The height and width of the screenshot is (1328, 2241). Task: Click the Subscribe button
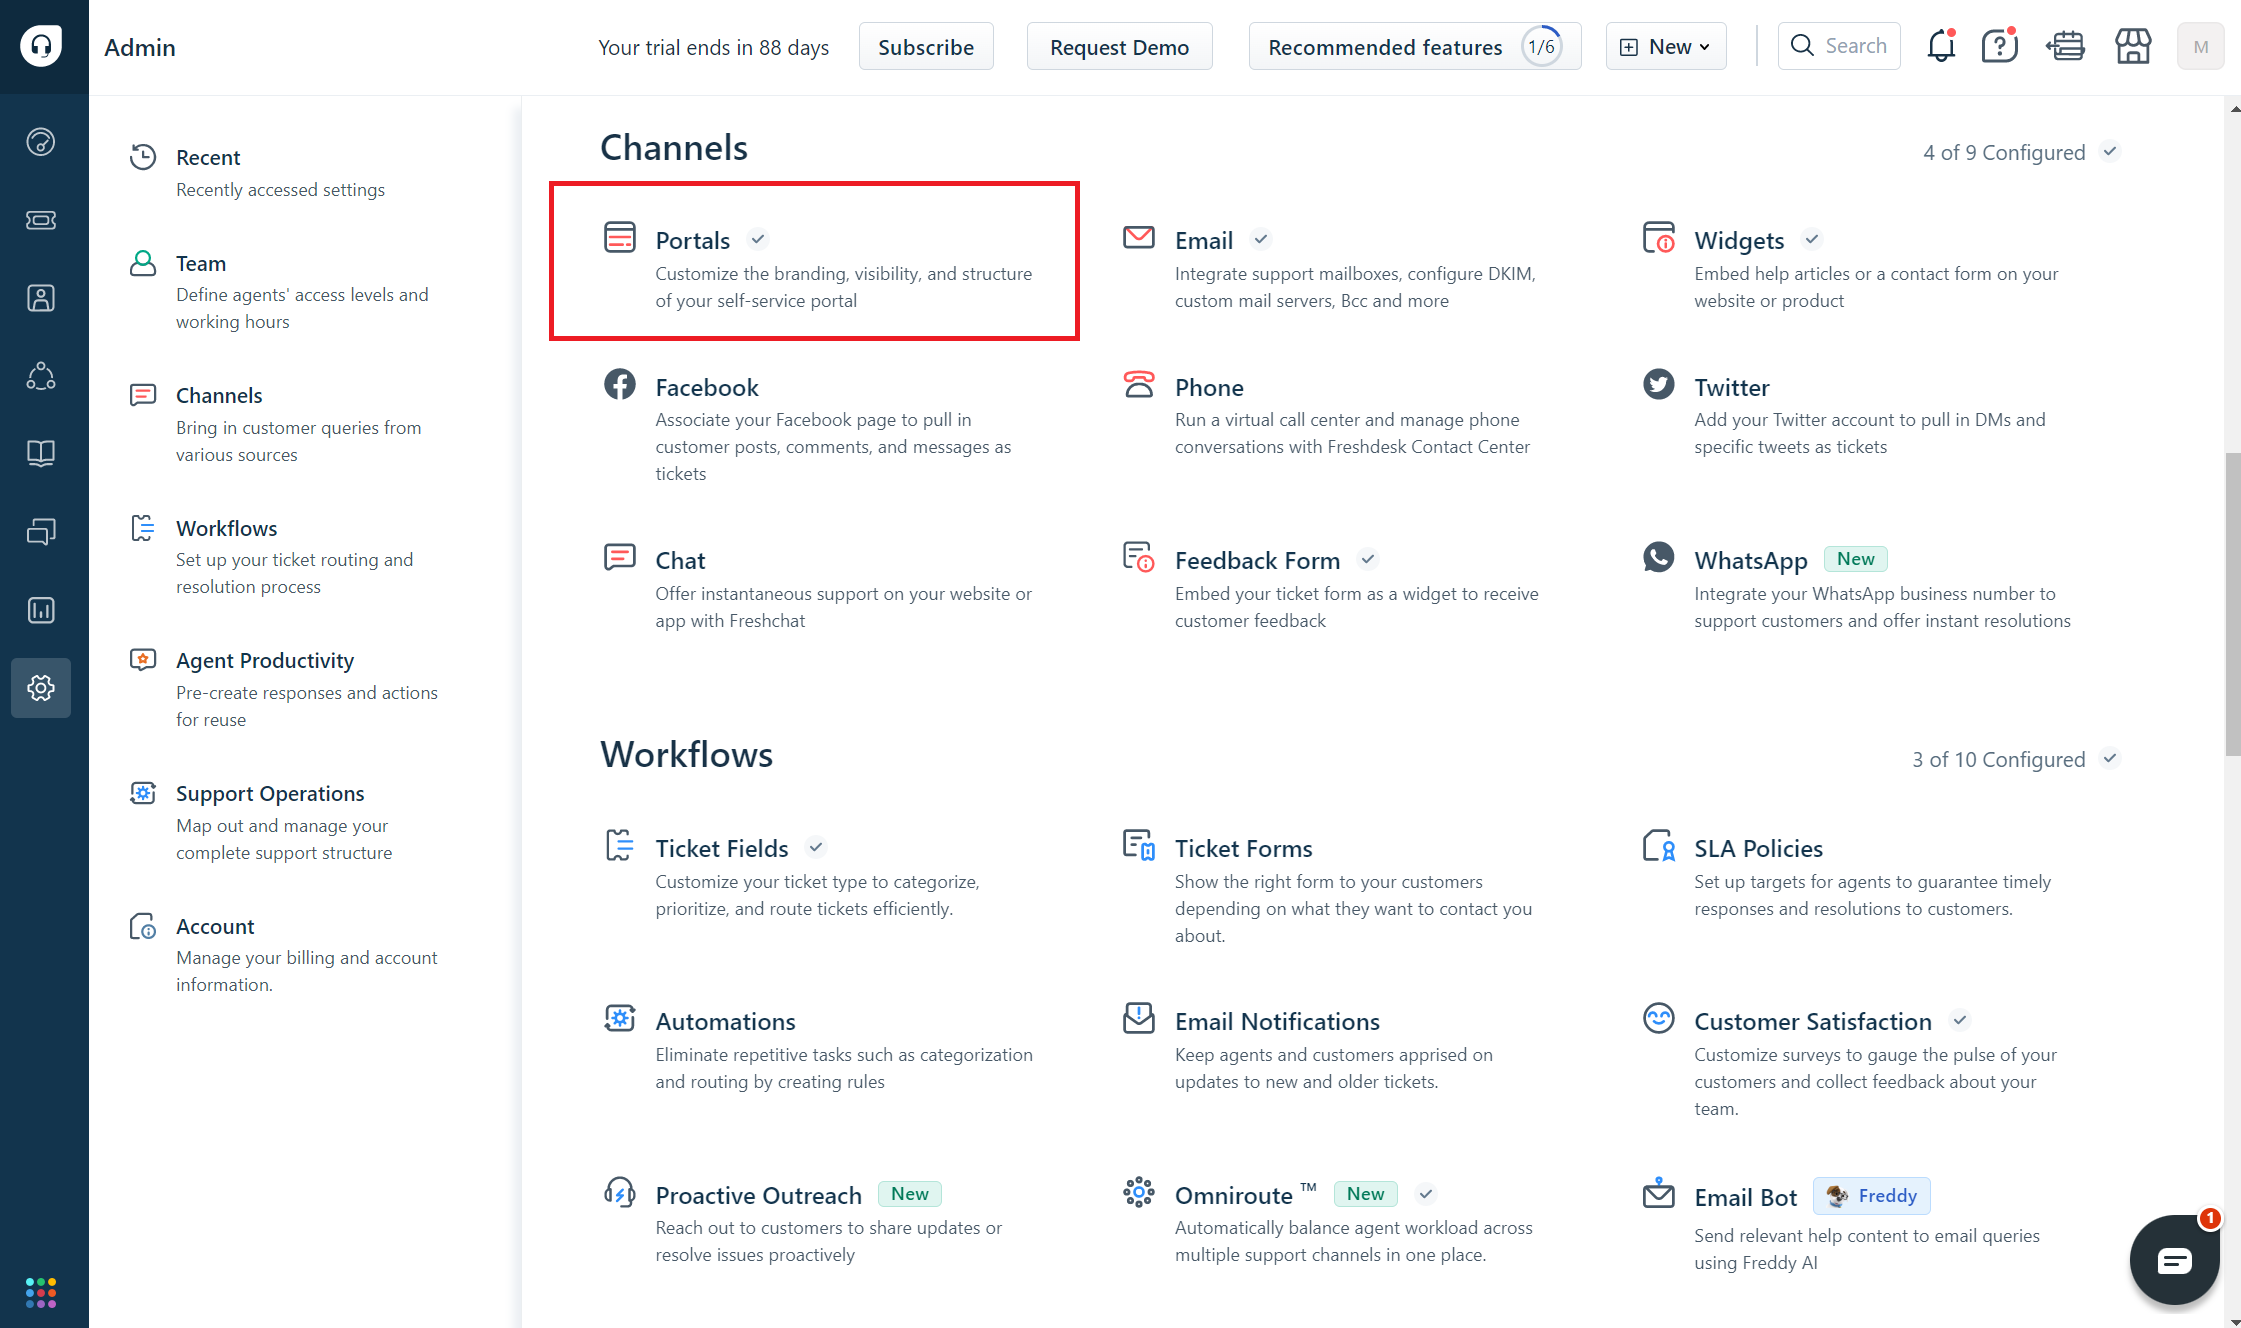click(925, 47)
